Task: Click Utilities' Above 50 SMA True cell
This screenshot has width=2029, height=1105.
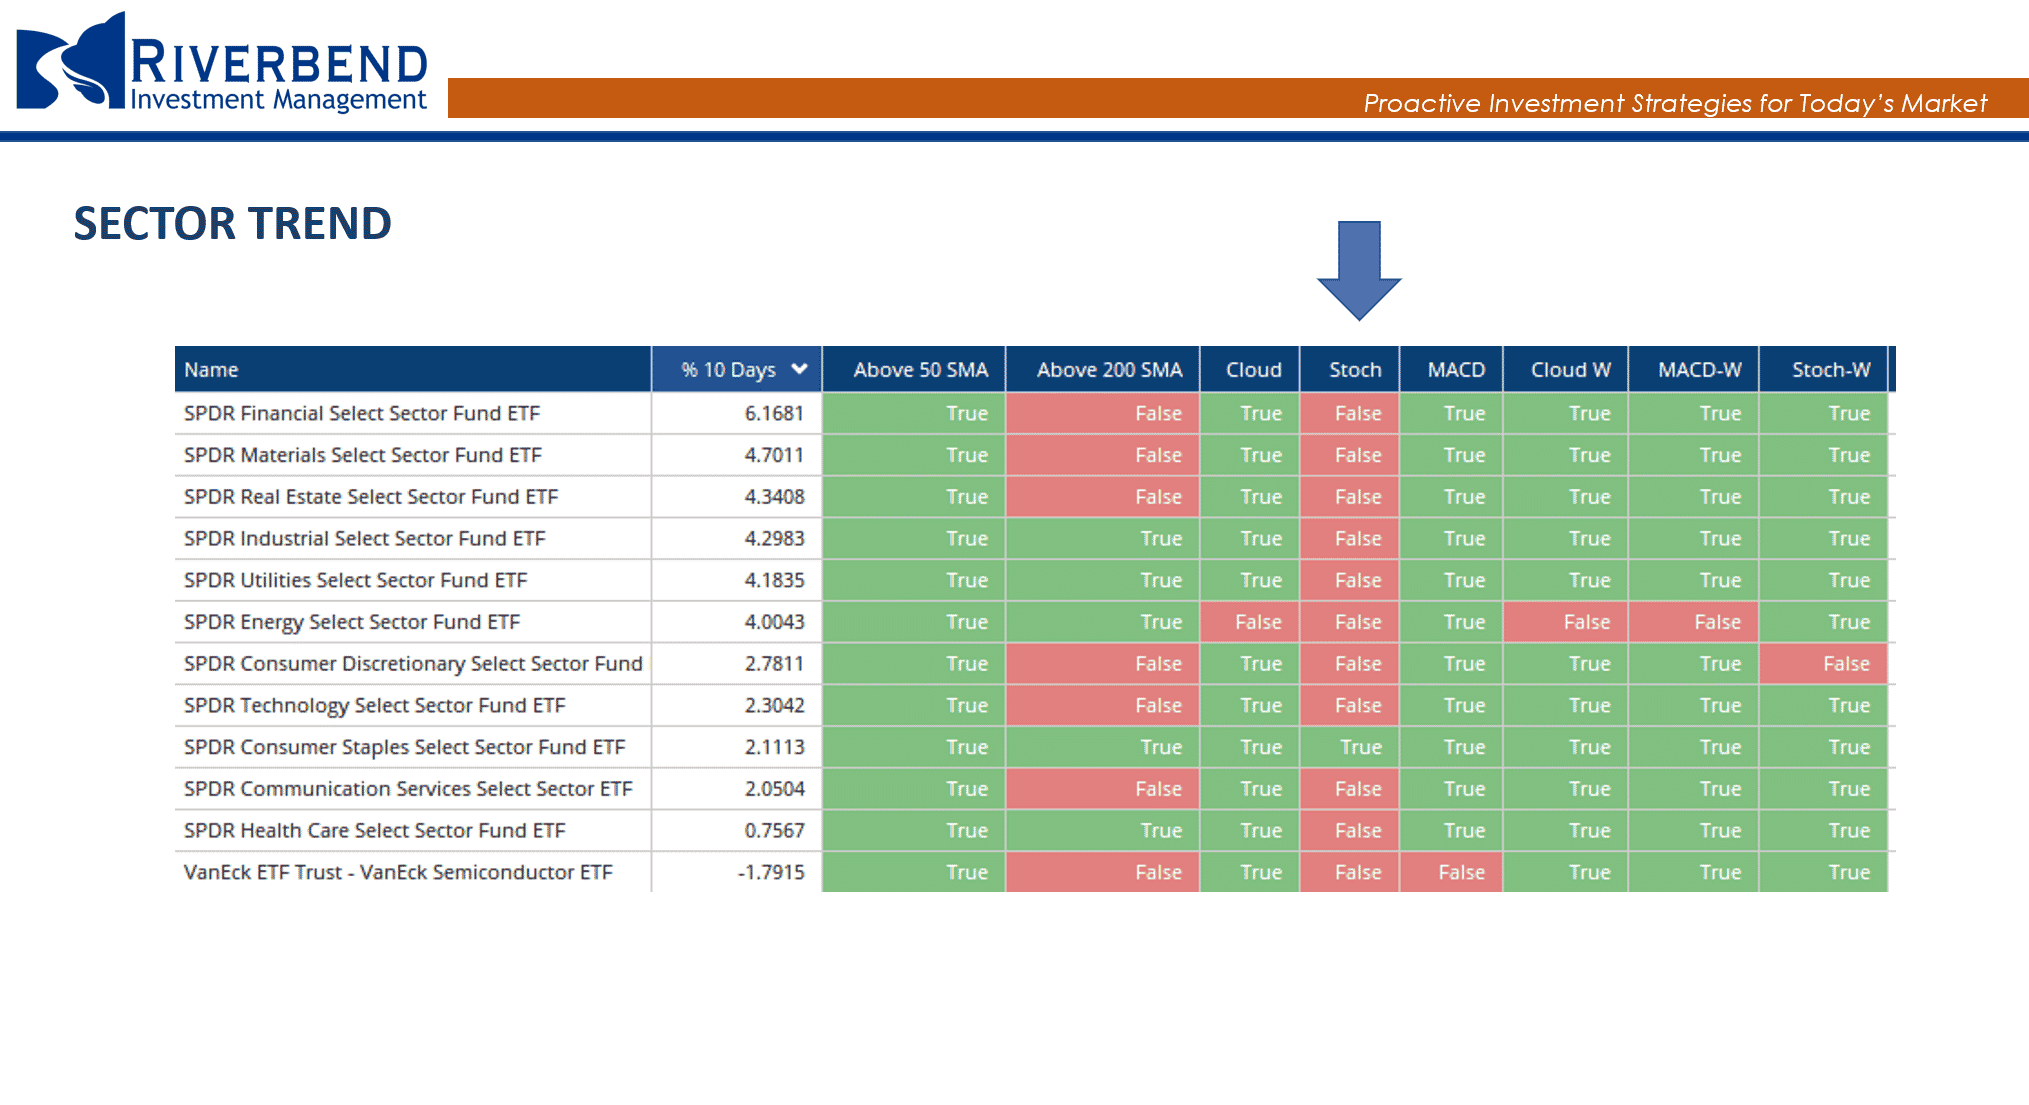Action: [x=914, y=580]
